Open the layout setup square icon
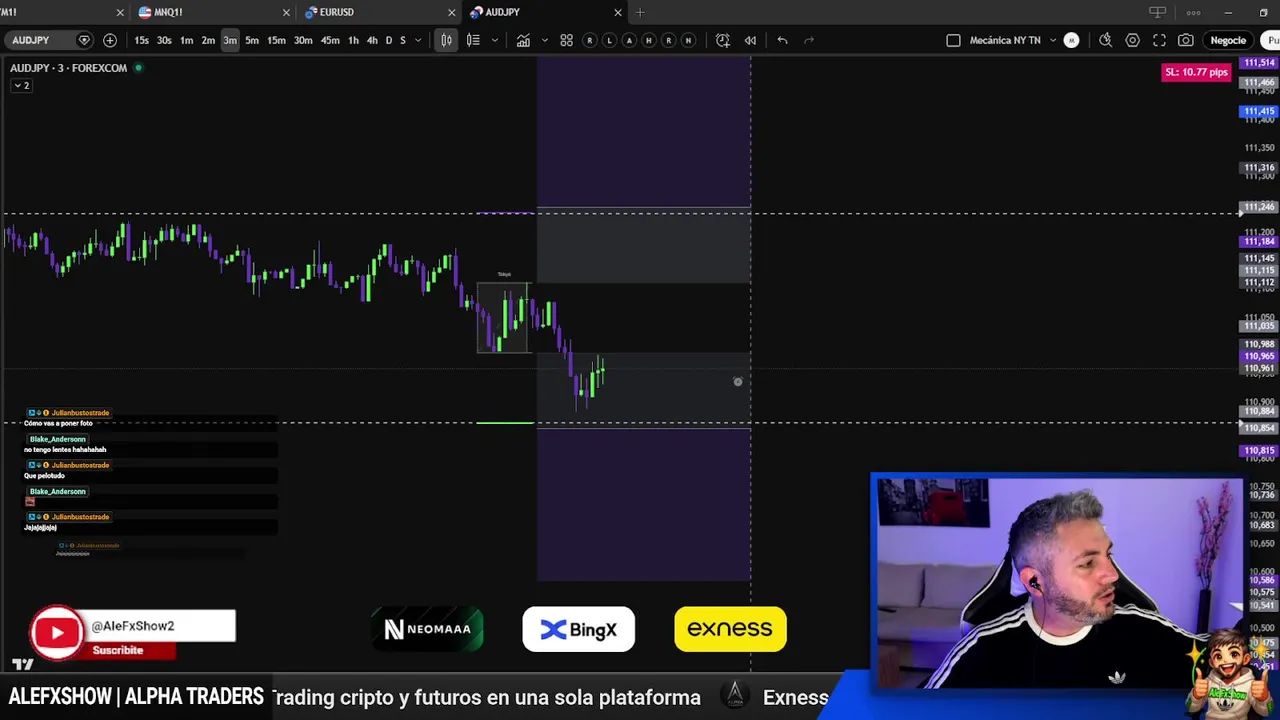 (x=953, y=40)
